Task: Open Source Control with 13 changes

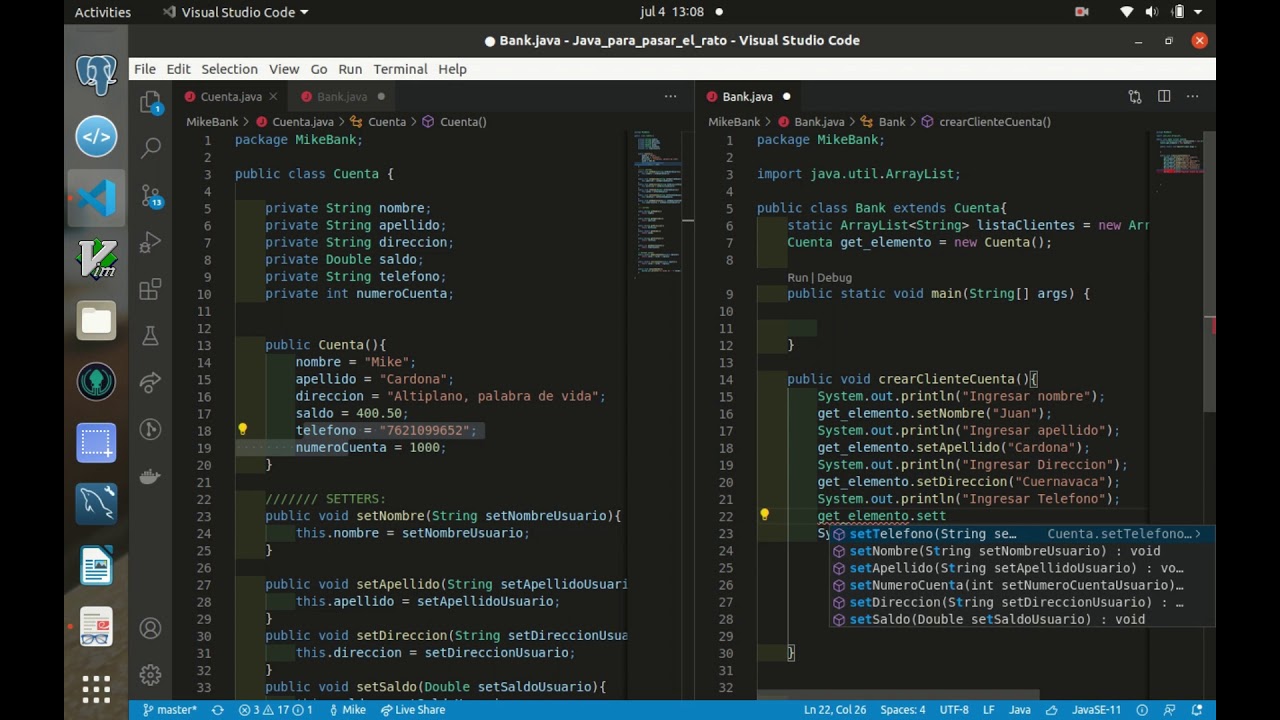Action: [x=151, y=195]
